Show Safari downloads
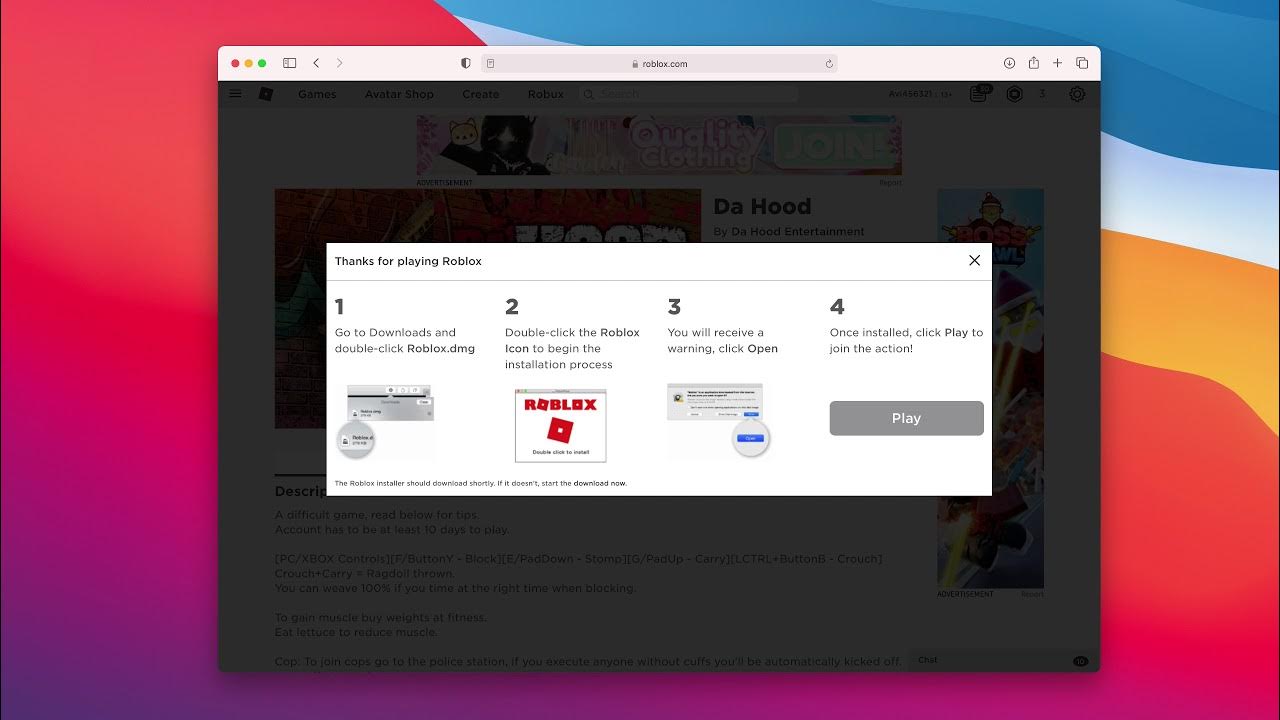The height and width of the screenshot is (720, 1280). 1009,63
